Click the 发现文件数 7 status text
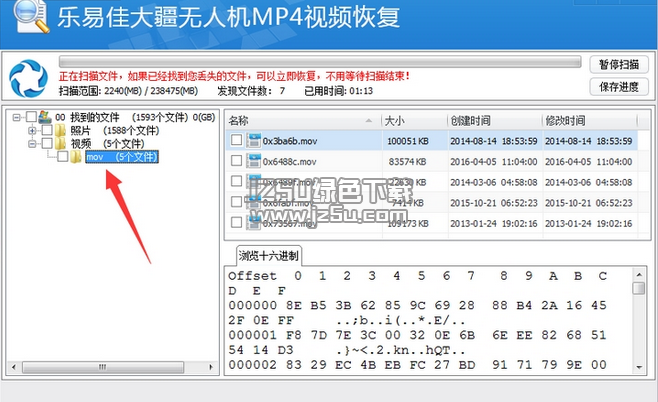This screenshot has width=658, height=402. 251,91
